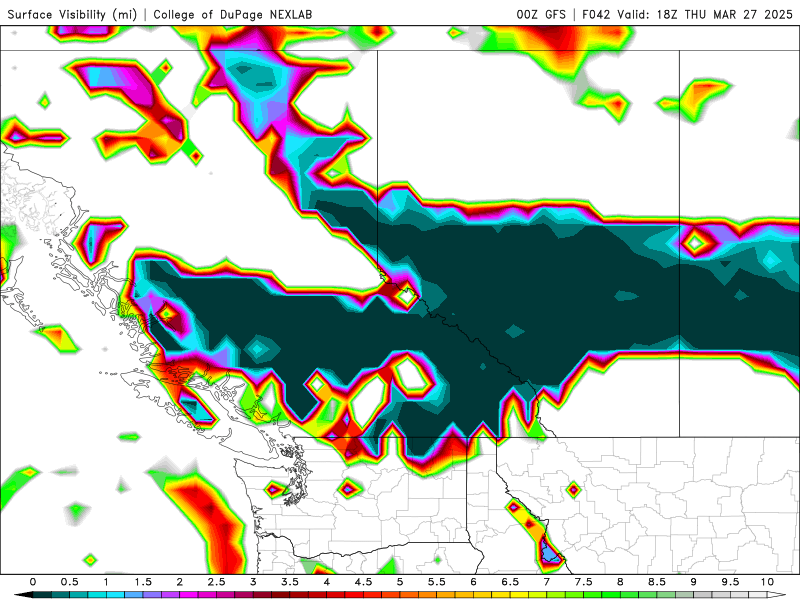Select the 6 value on the visibility scale
Screen dimensions: 800x600
[473, 582]
